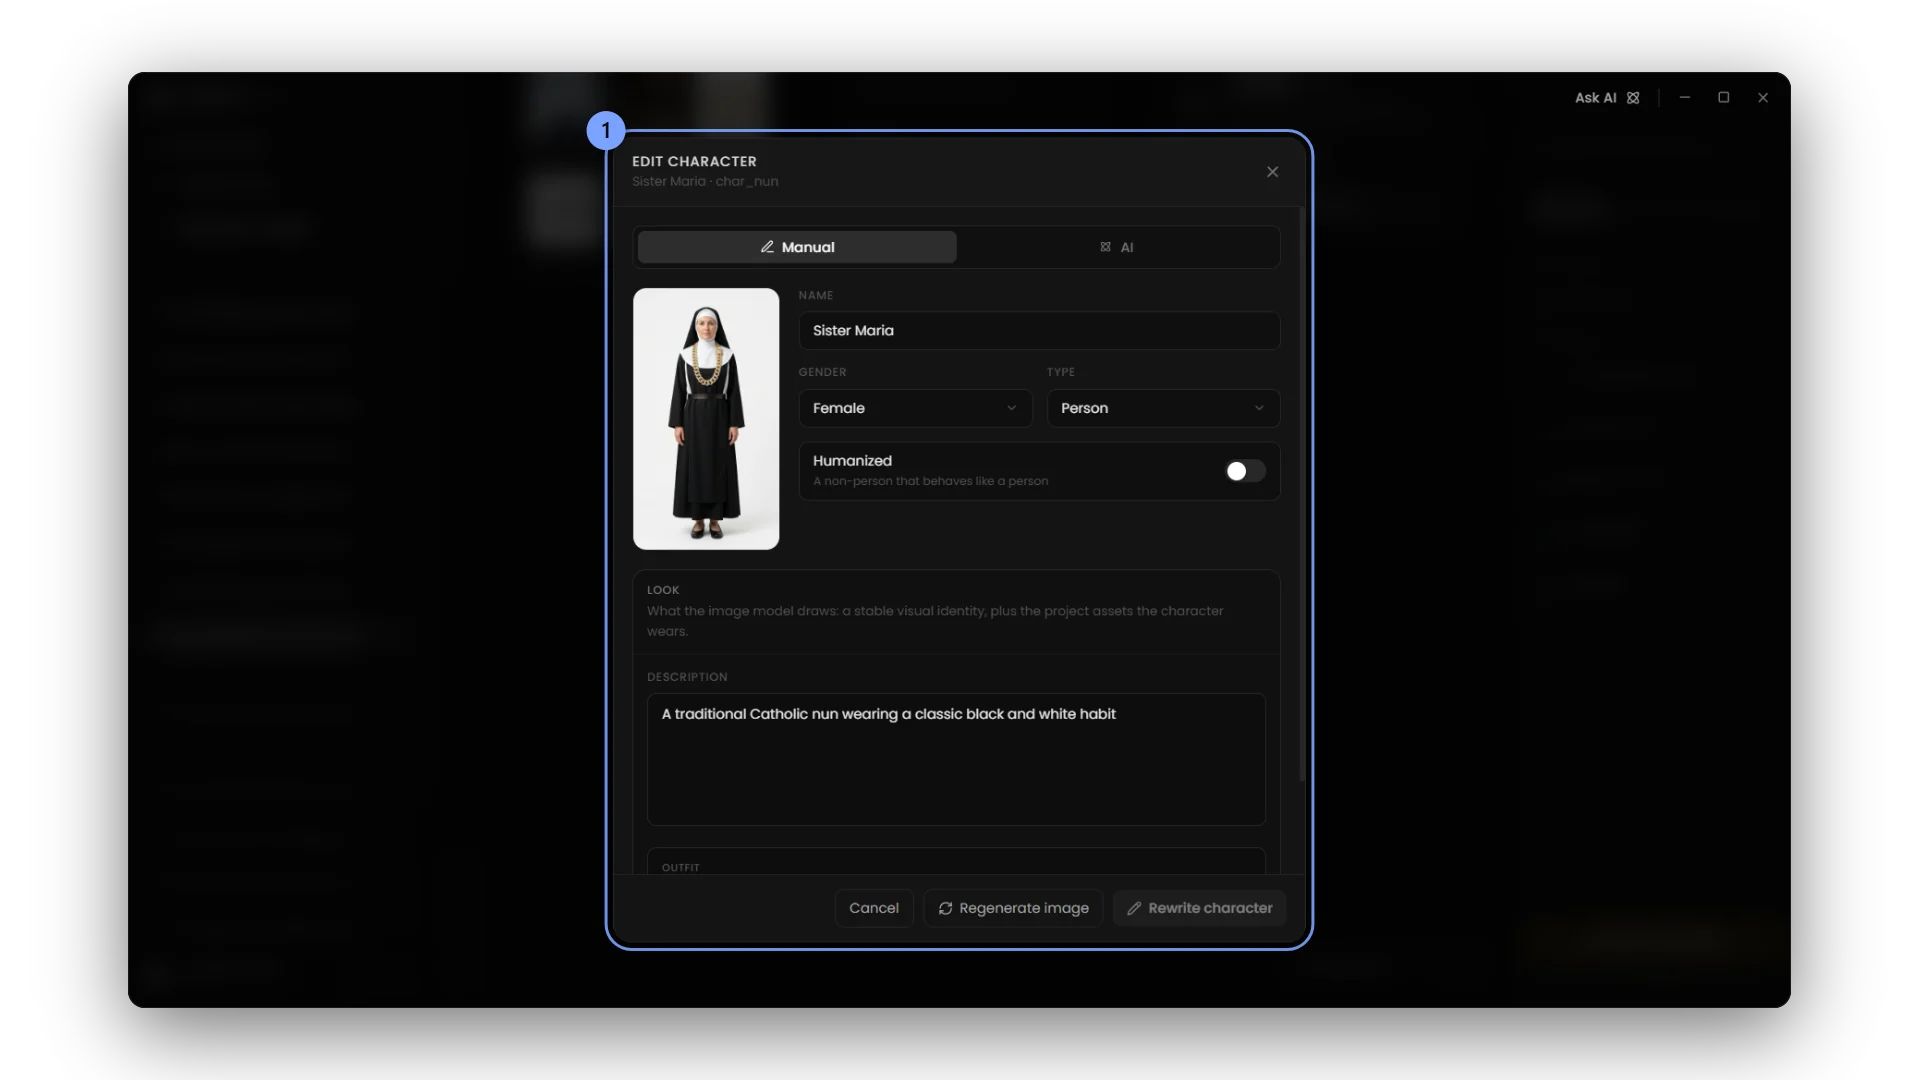
Task: Open the Gender dropdown showing Female
Action: click(915, 408)
